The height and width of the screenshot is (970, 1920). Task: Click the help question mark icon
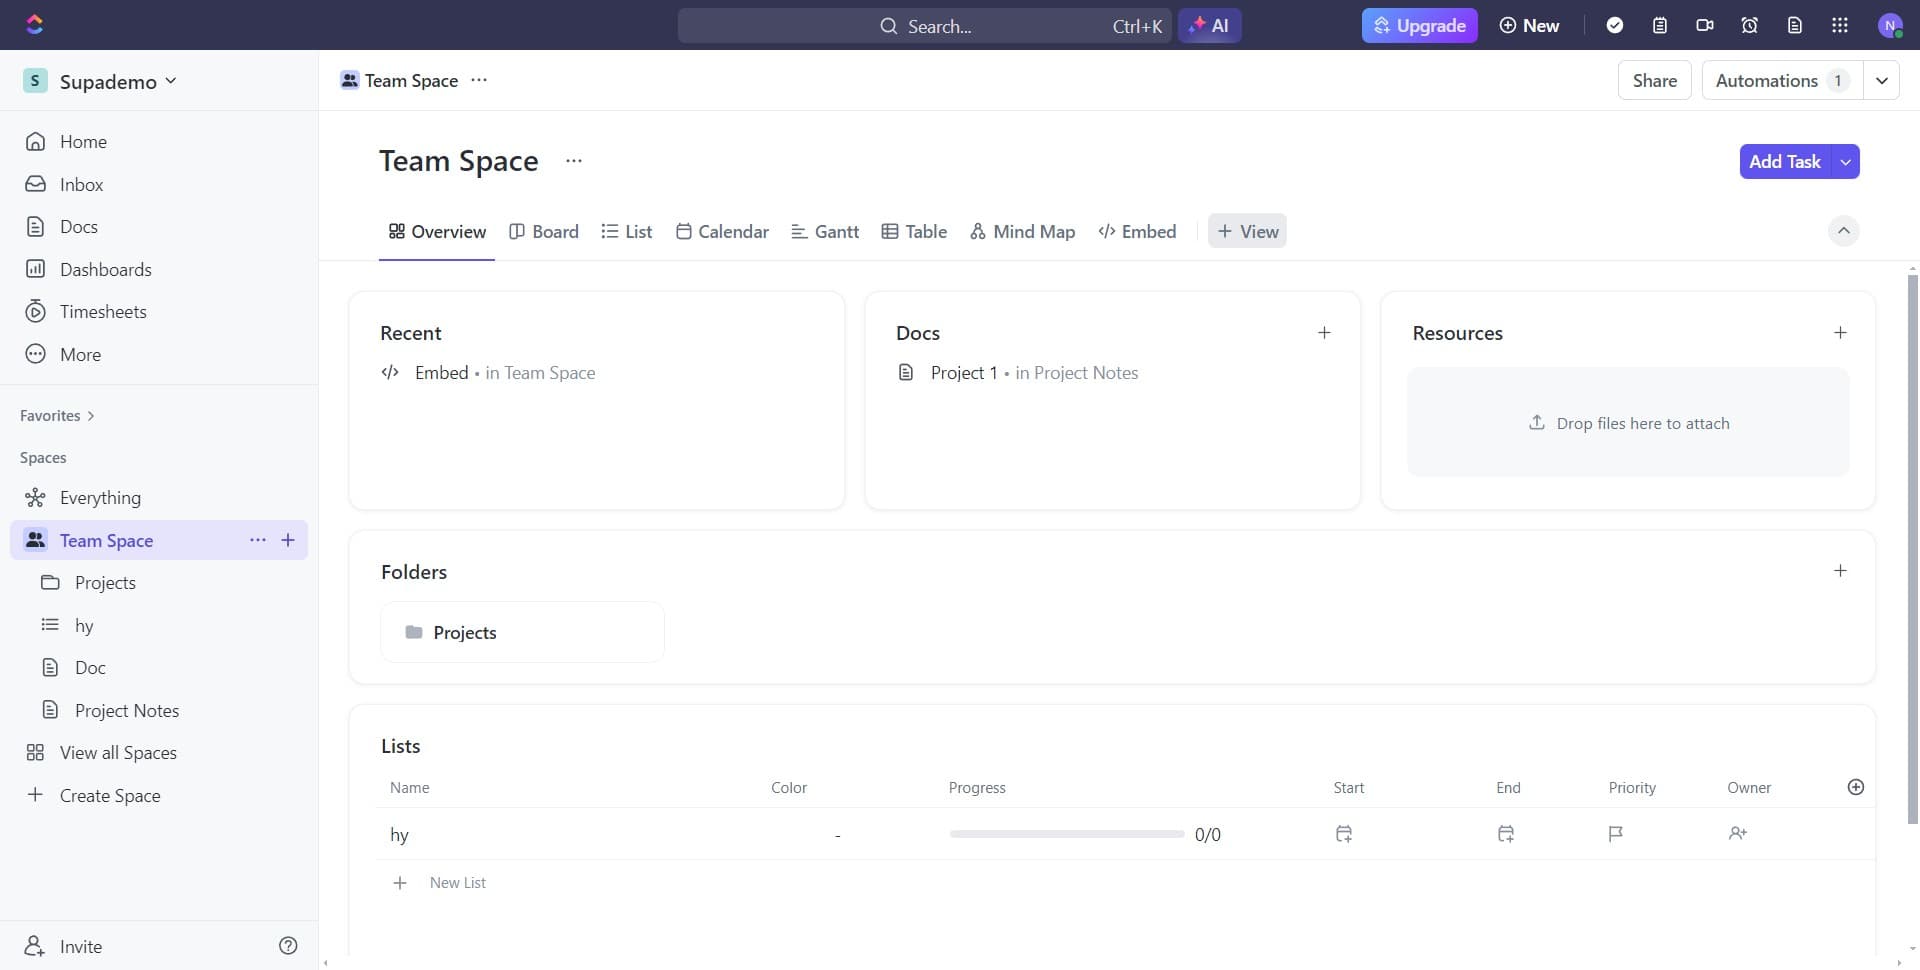288,946
